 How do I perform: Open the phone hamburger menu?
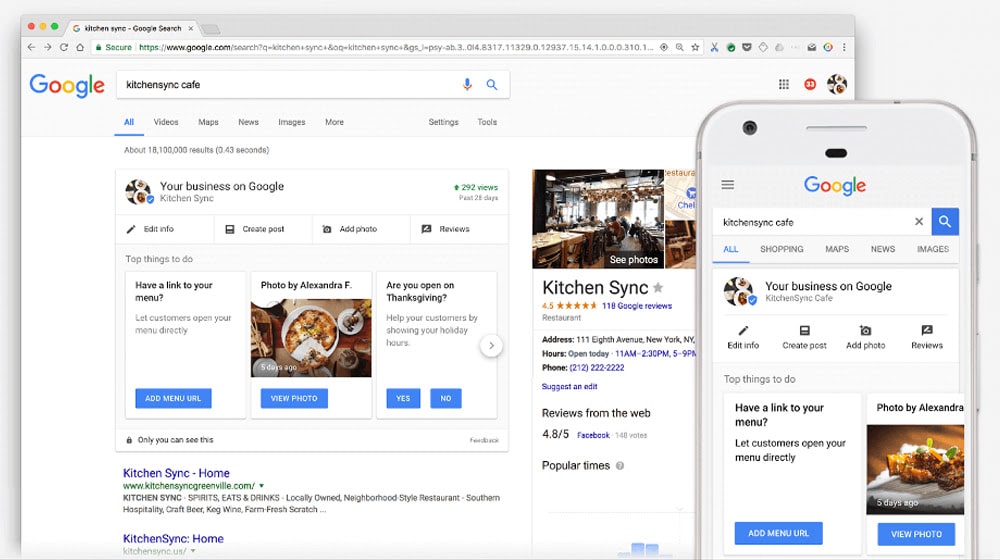click(728, 185)
